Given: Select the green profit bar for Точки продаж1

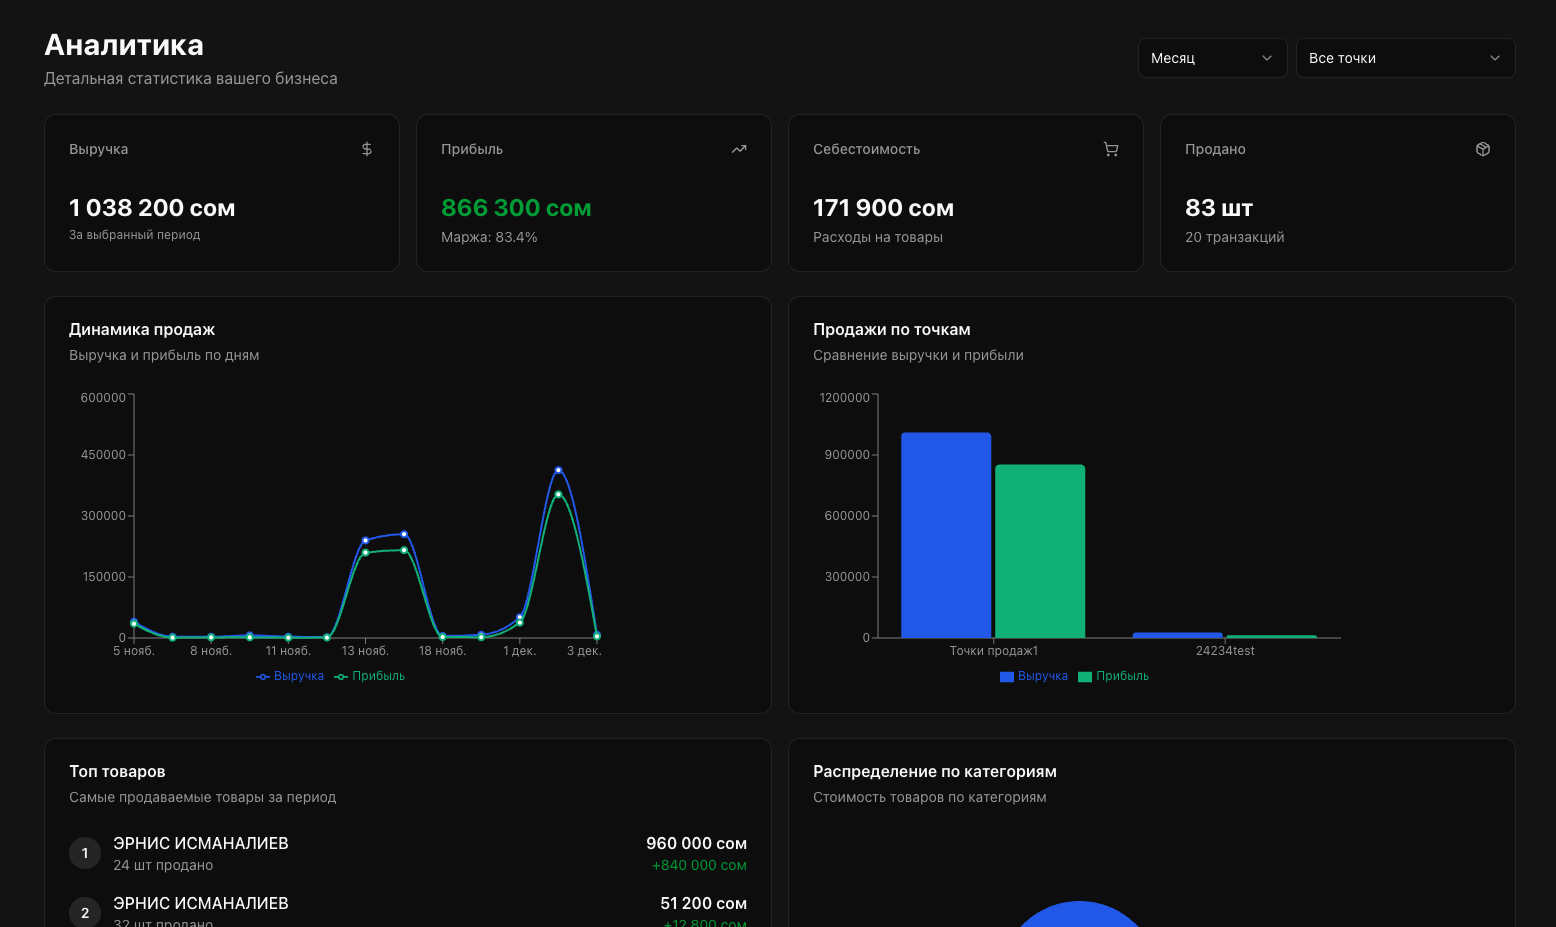Looking at the screenshot, I should point(1040,551).
